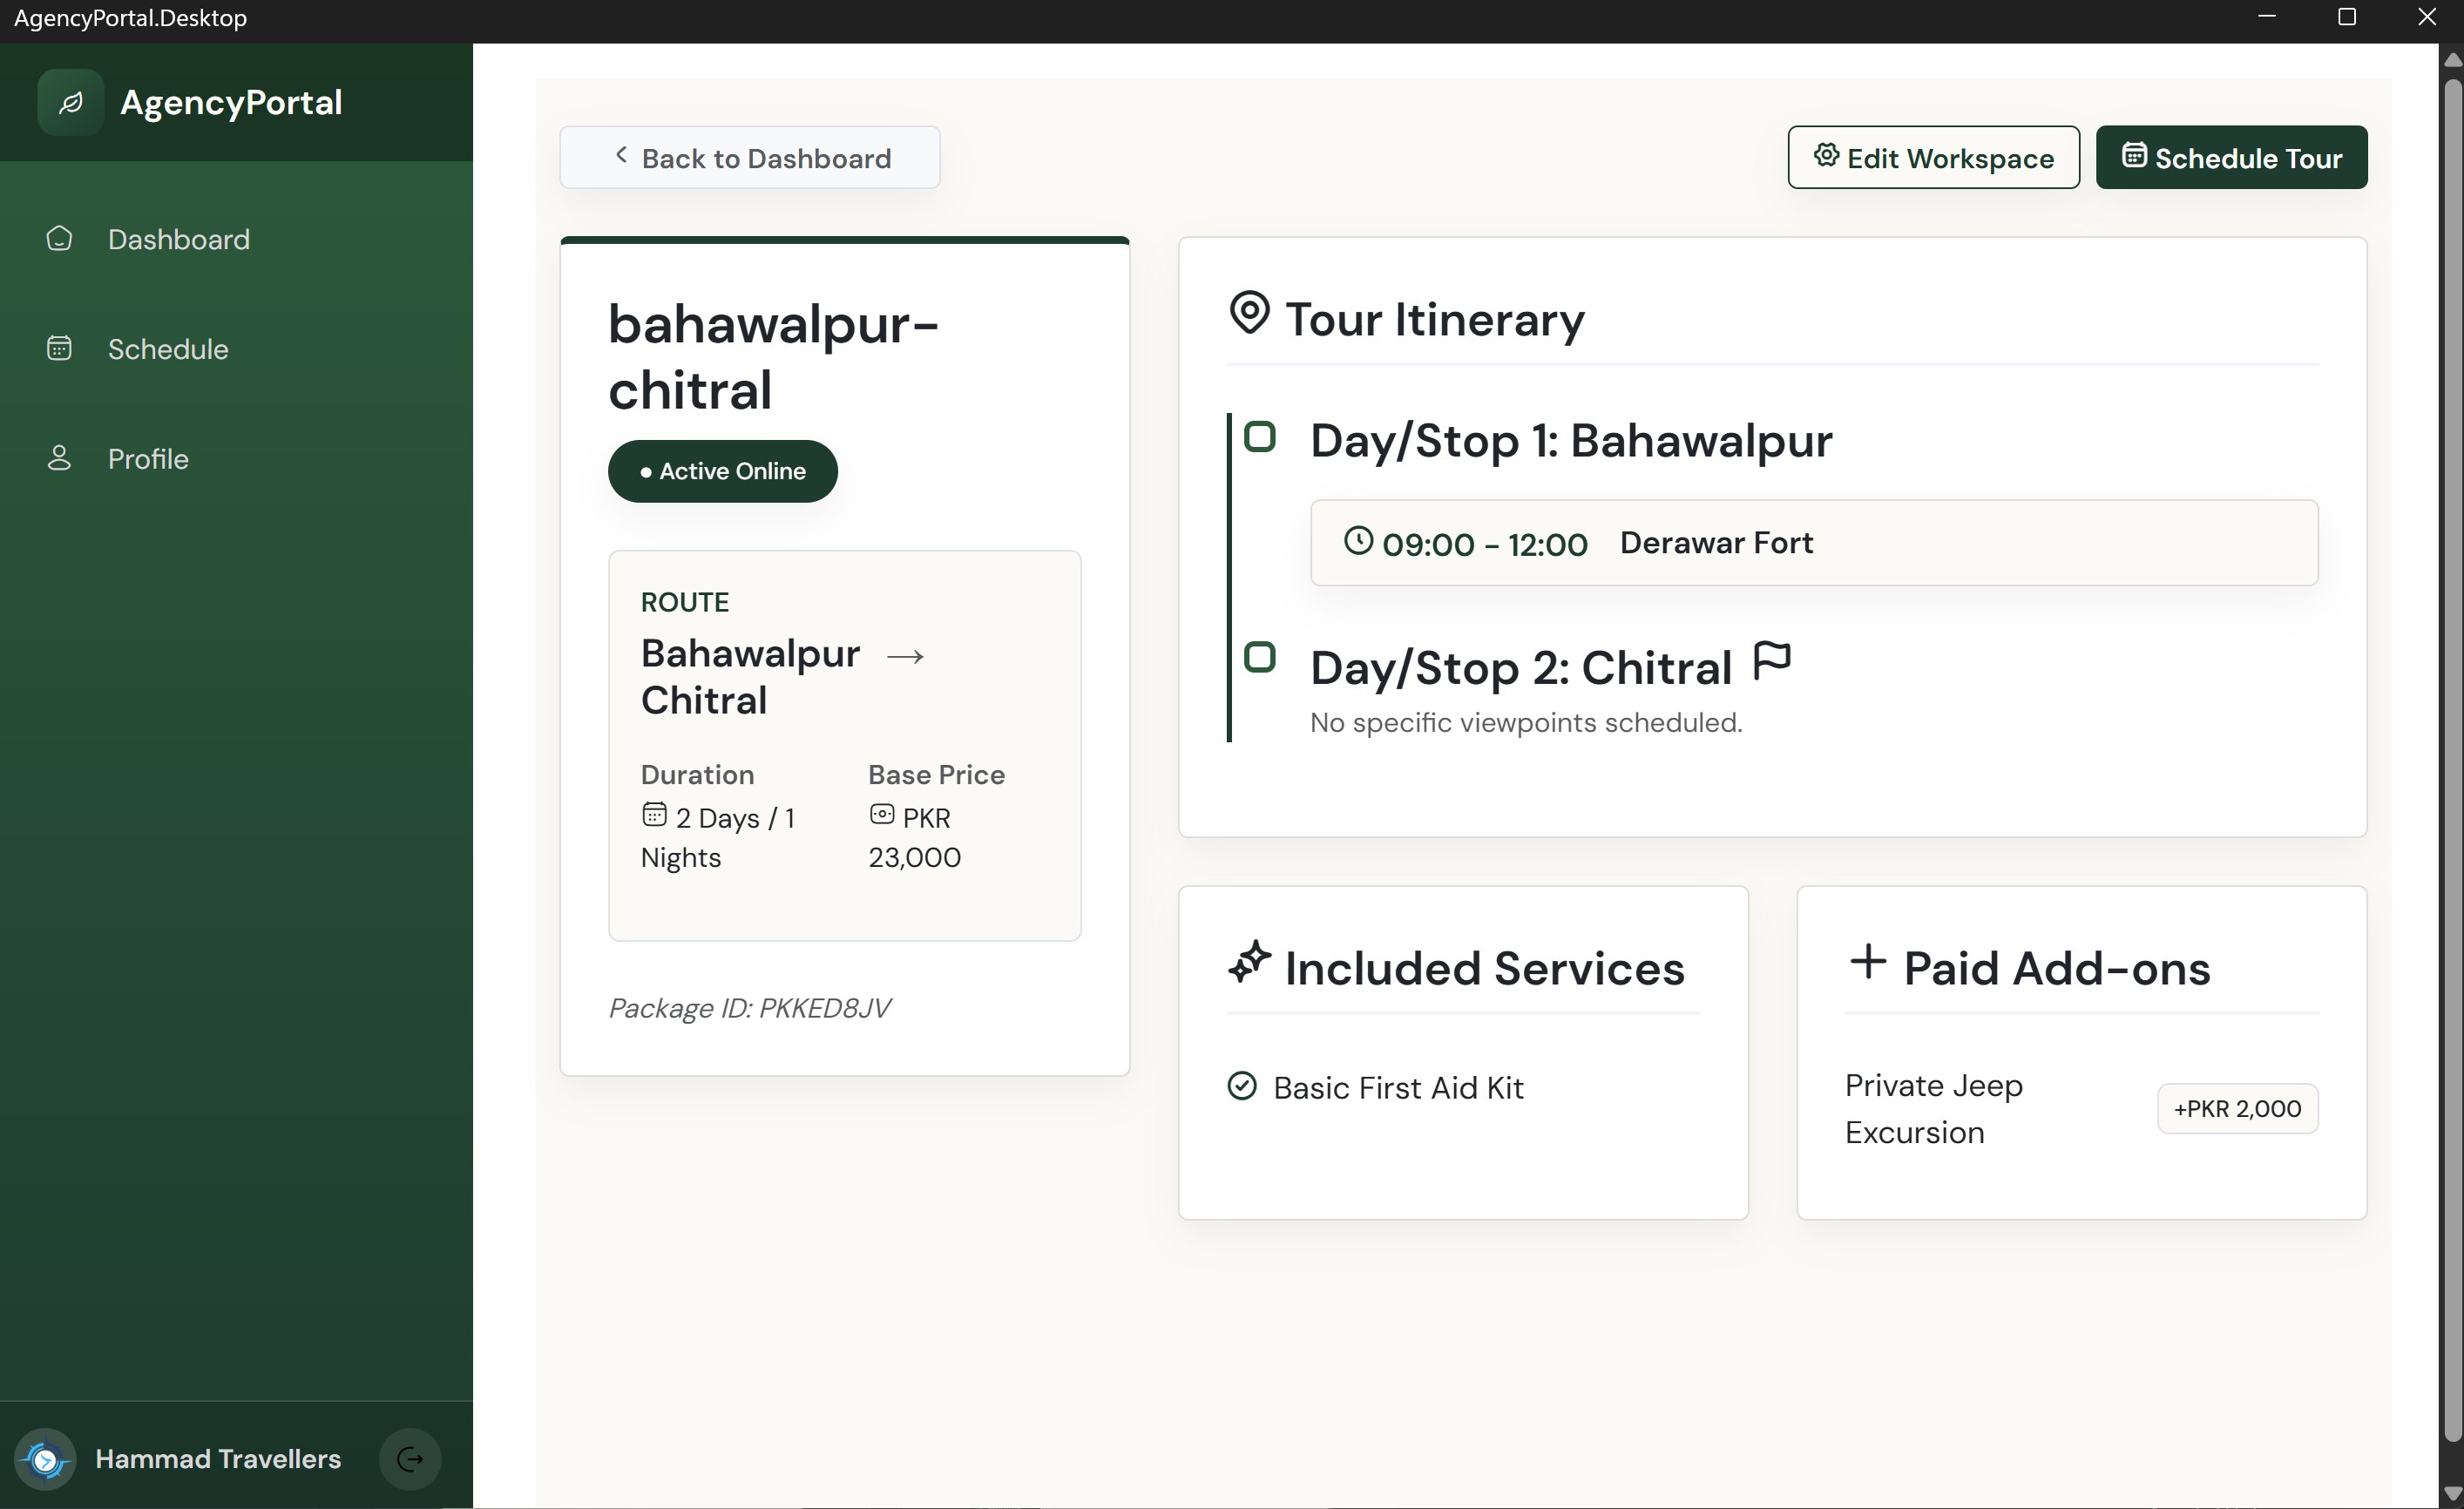Click the sparkle icon beside Included Services

pos(1249,962)
